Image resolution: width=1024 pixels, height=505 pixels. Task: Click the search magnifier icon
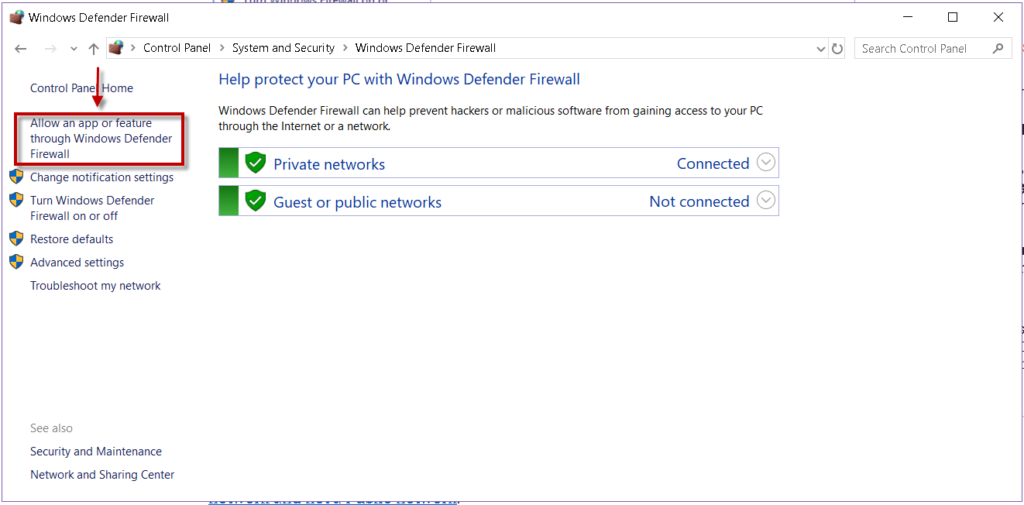pyautogui.click(x=997, y=48)
